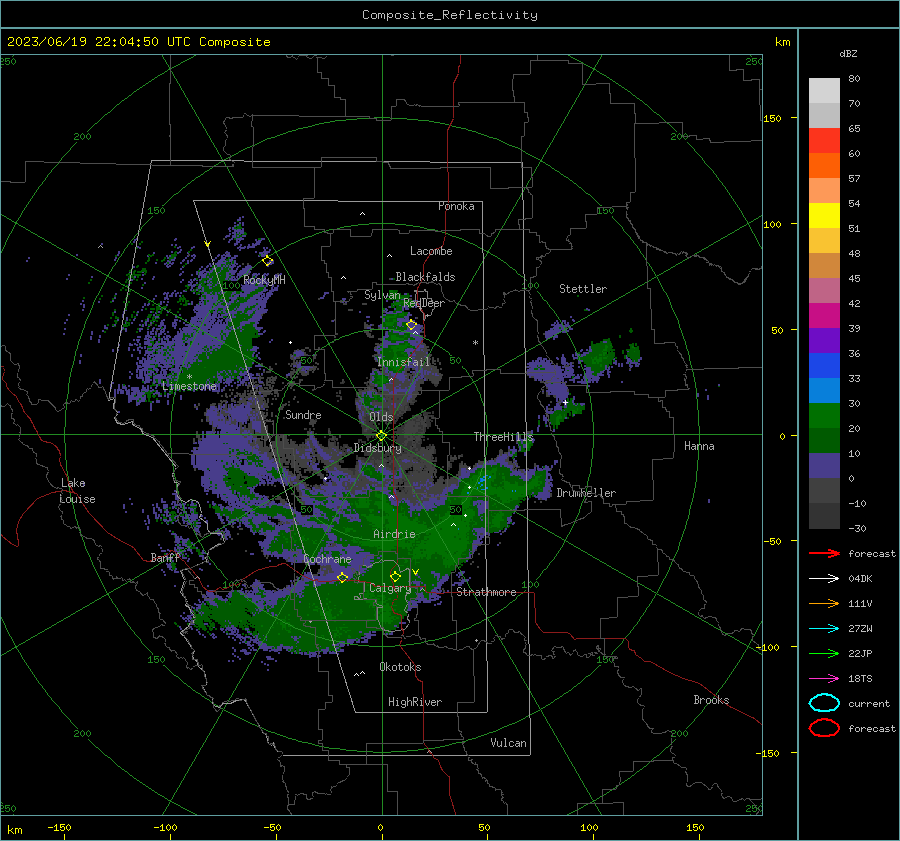Click the Lake Louise label
Screen dimensions: 900x841
tap(77, 491)
